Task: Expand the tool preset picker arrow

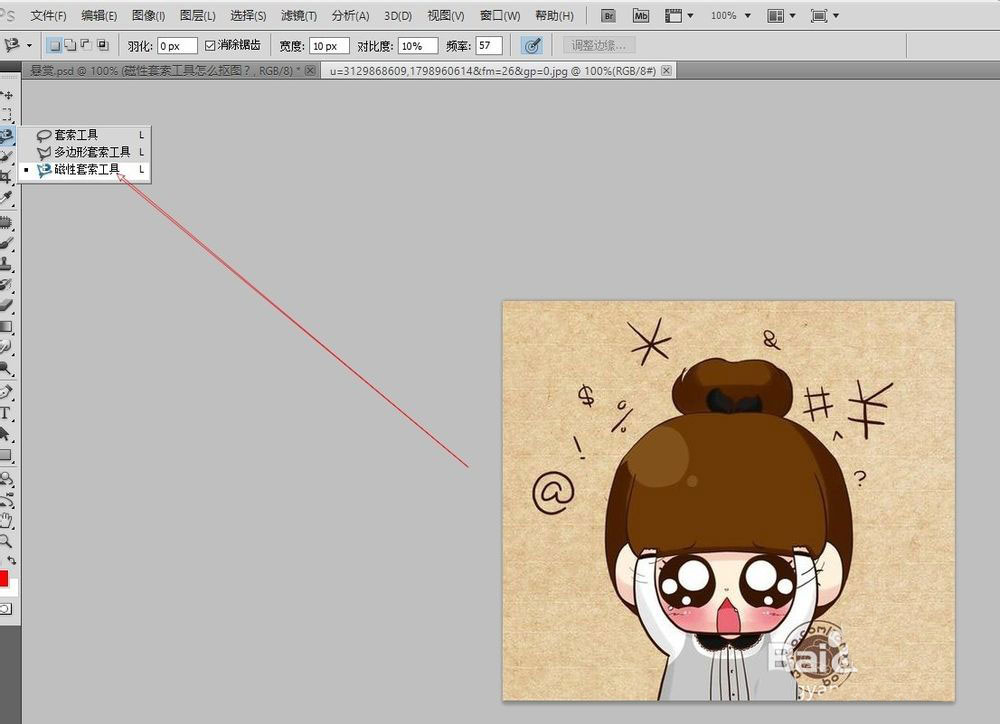Action: [x=29, y=46]
